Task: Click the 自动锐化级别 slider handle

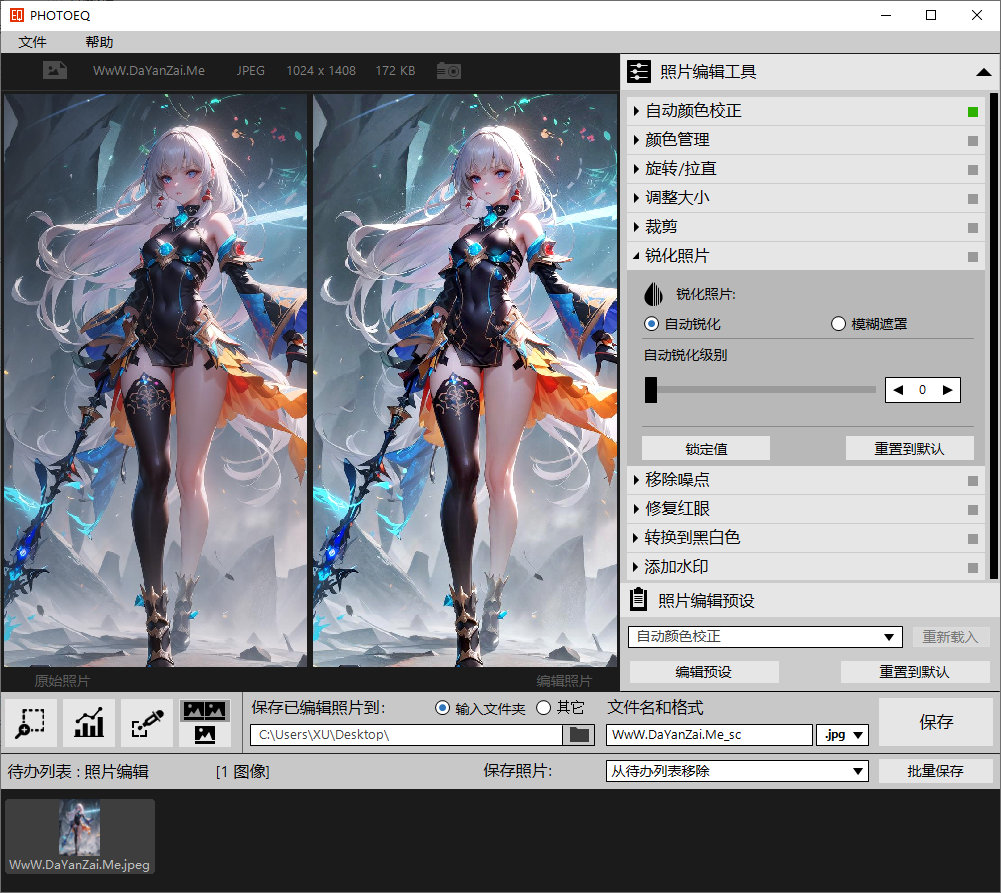Action: (651, 389)
